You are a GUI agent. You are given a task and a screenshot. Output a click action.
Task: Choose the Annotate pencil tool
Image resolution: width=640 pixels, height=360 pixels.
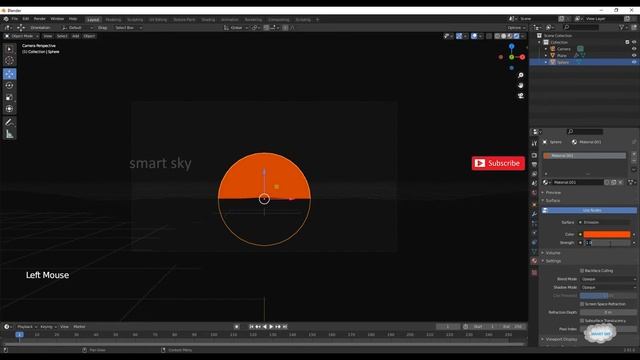(x=9, y=122)
